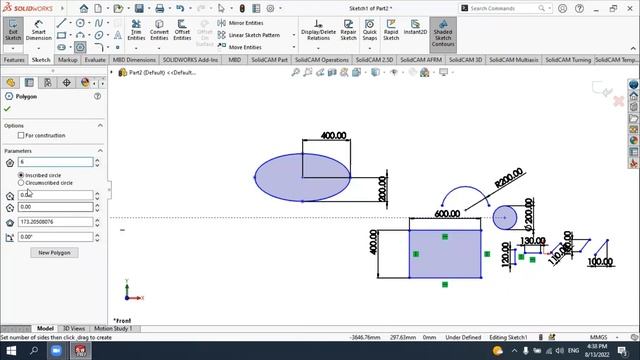Image resolution: width=640 pixels, height=360 pixels.
Task: Open the Quick Snaps dropdown arrow
Action: (369, 48)
